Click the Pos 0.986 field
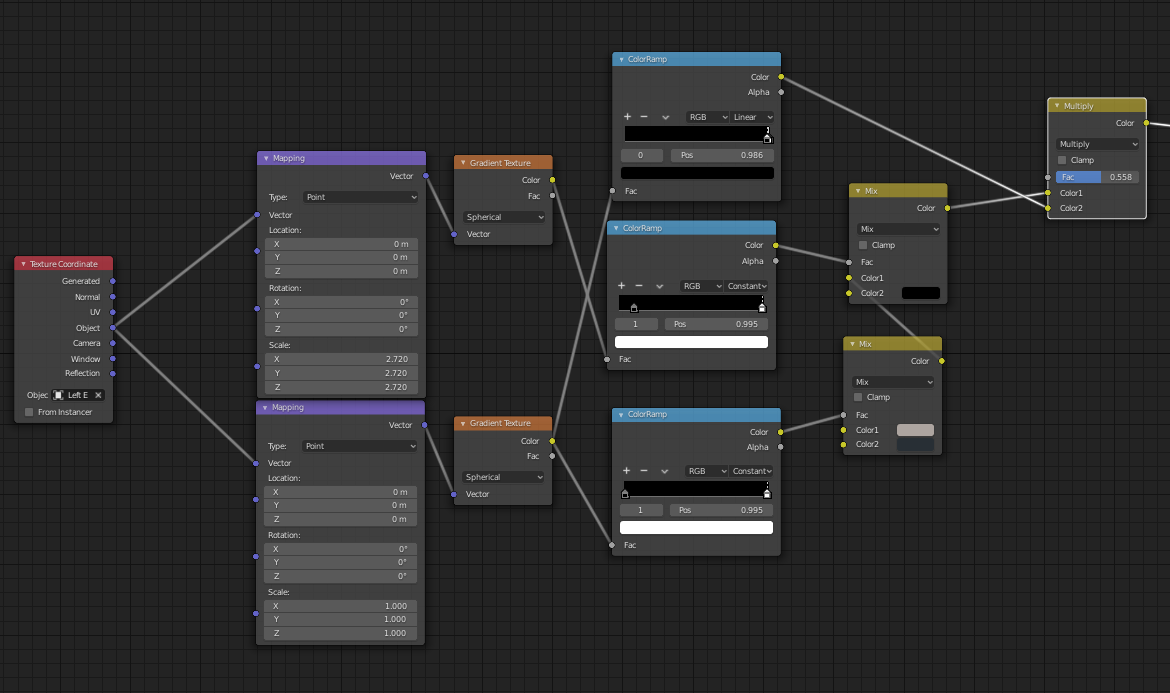The width and height of the screenshot is (1170, 693). [722, 155]
